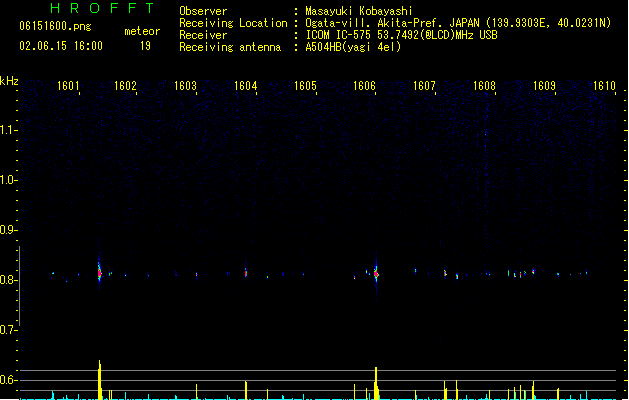Image resolution: width=629 pixels, height=400 pixels.
Task: Click the yellow power spike at 1604
Action: (246, 390)
